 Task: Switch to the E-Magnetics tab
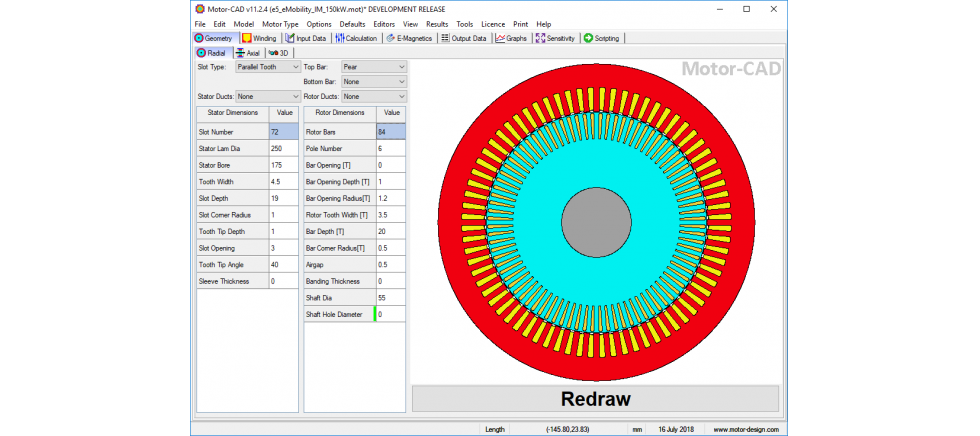click(409, 38)
